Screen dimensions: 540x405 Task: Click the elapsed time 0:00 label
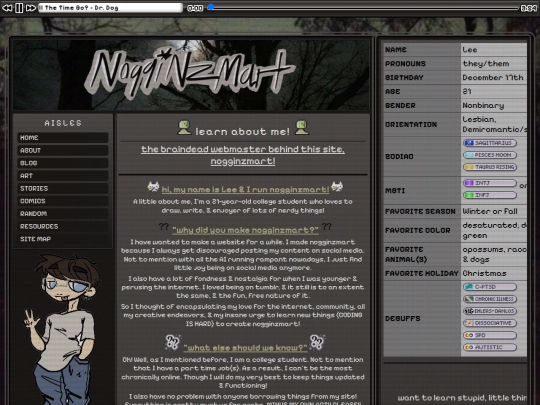click(x=195, y=8)
